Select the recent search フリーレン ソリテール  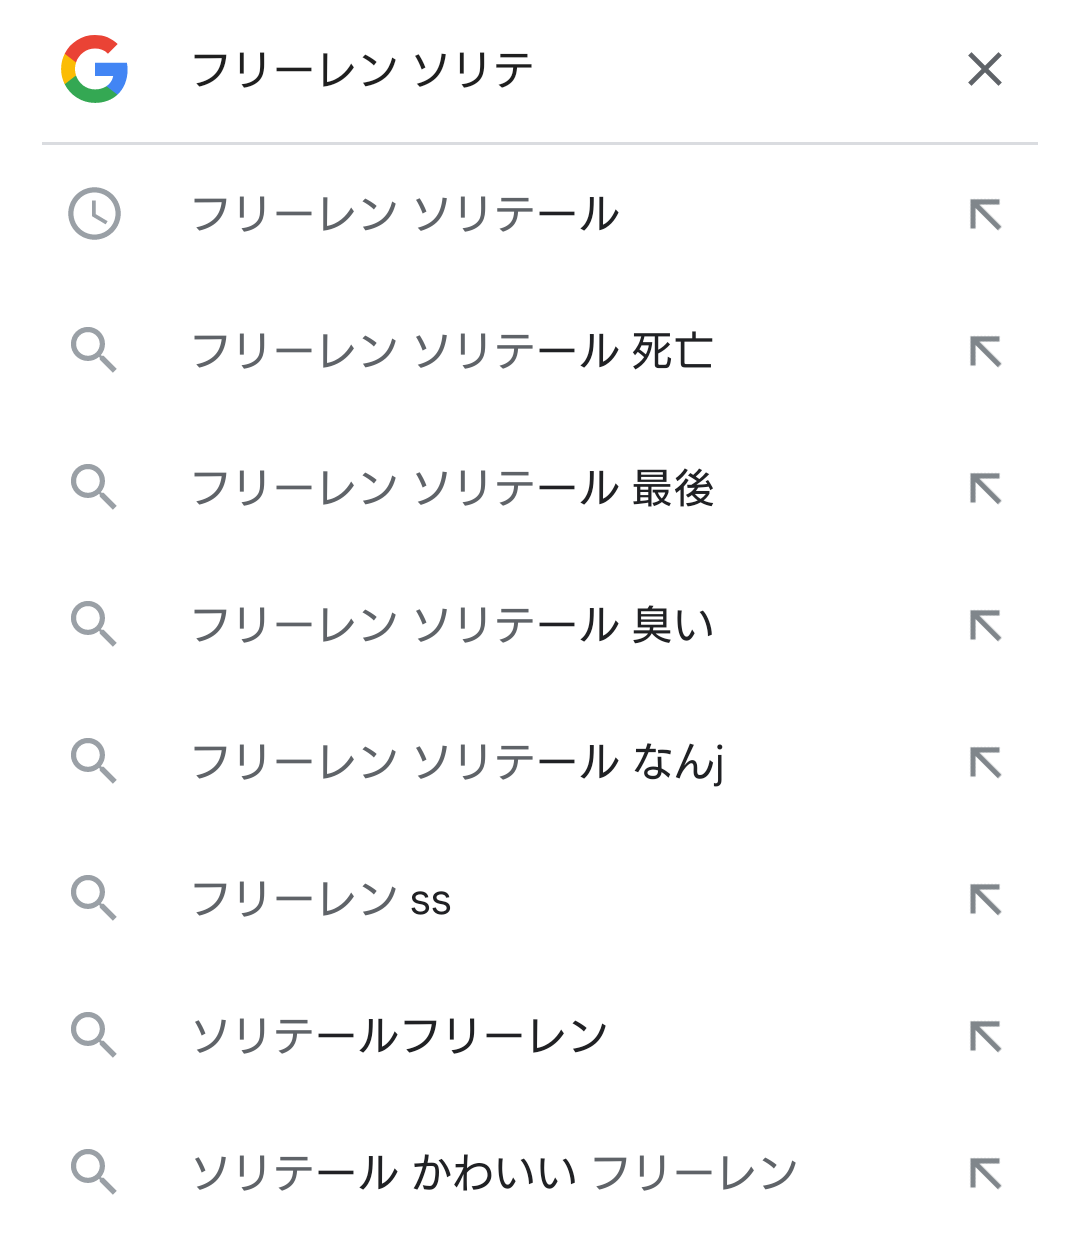tap(405, 214)
